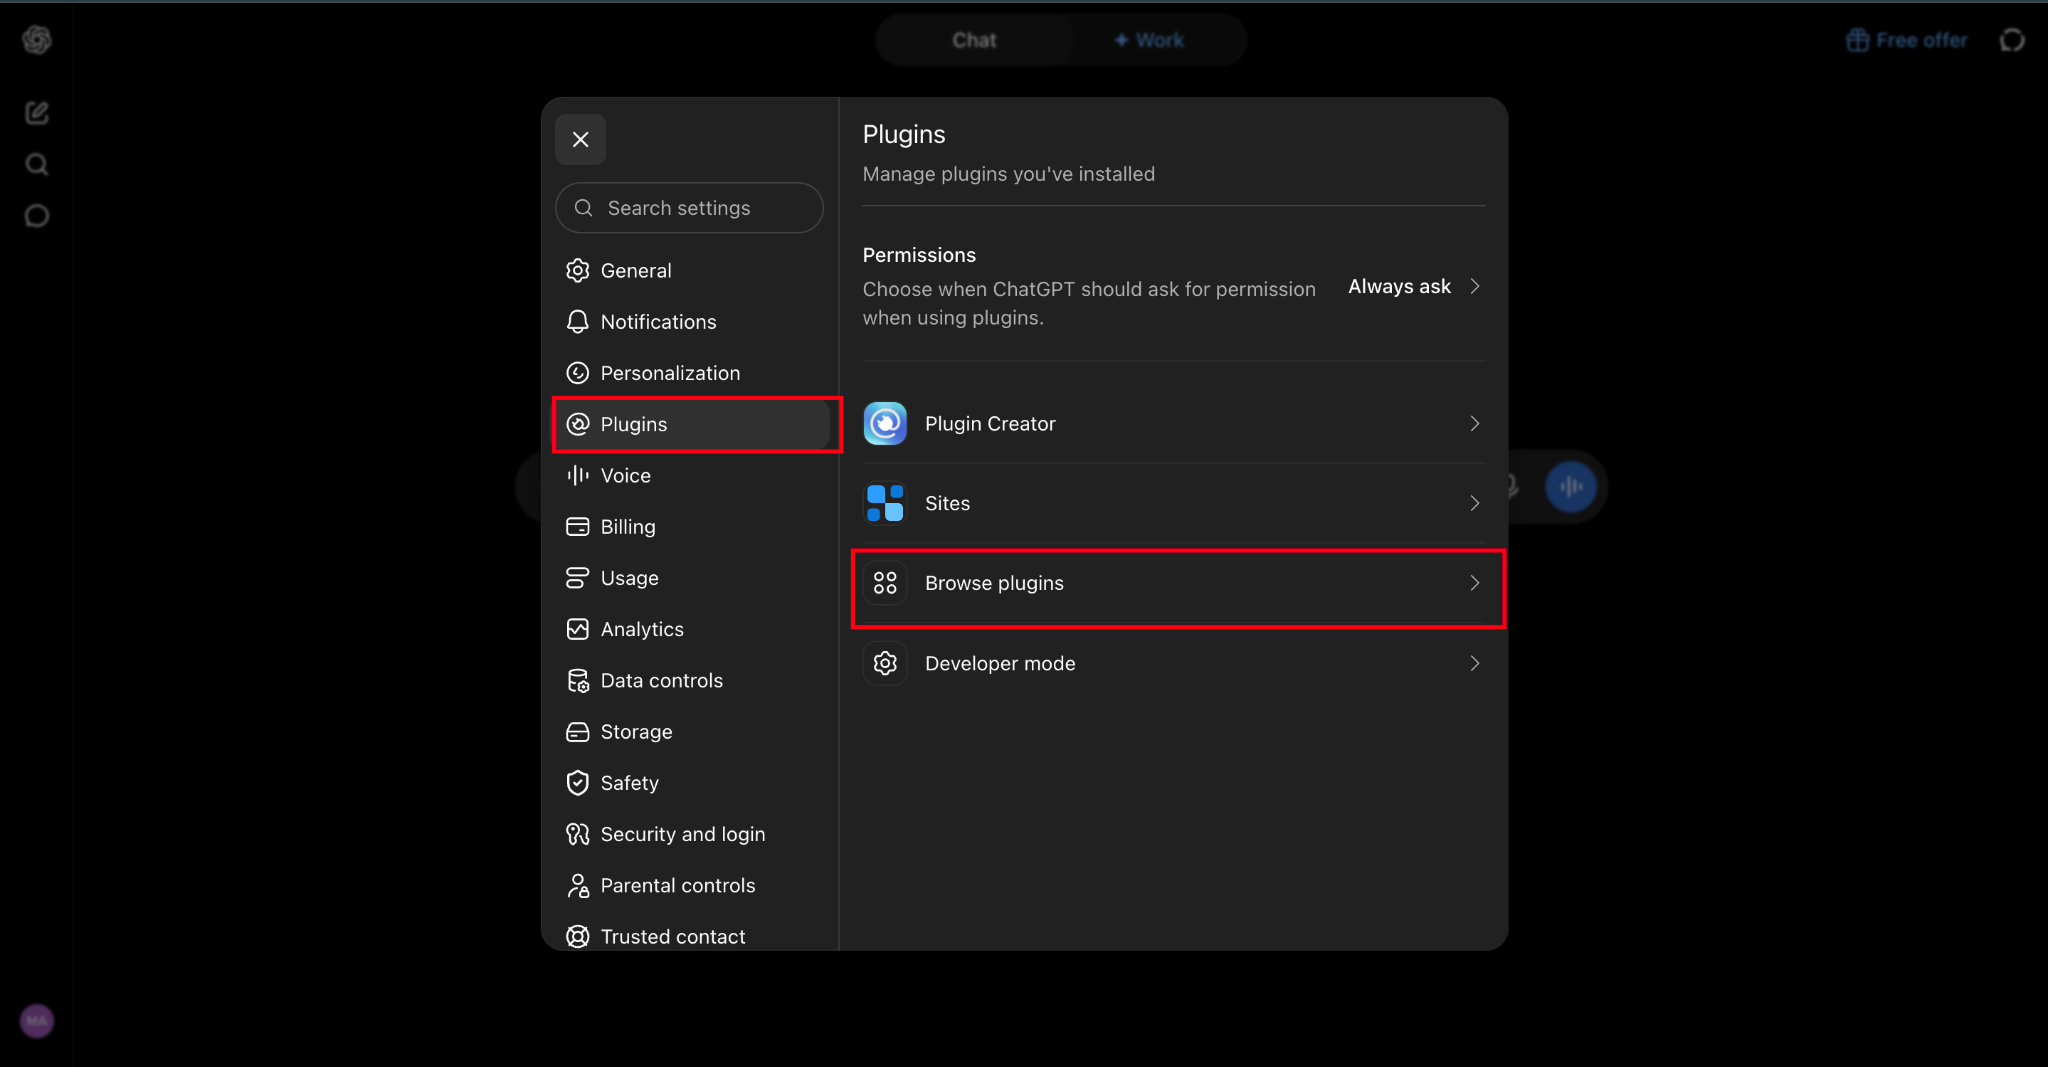Open Trusted contact settings
This screenshot has width=2048, height=1067.
coord(691,937)
